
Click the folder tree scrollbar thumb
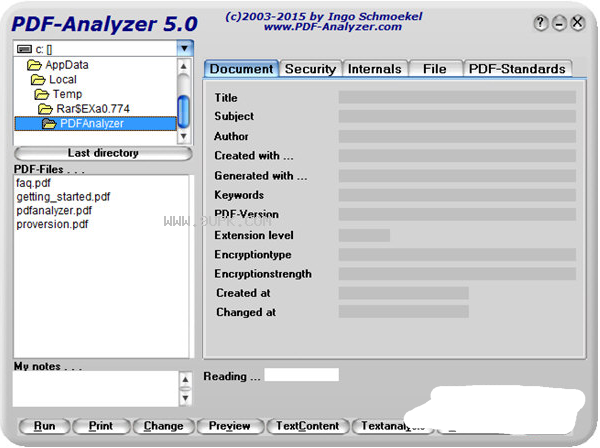tap(184, 111)
